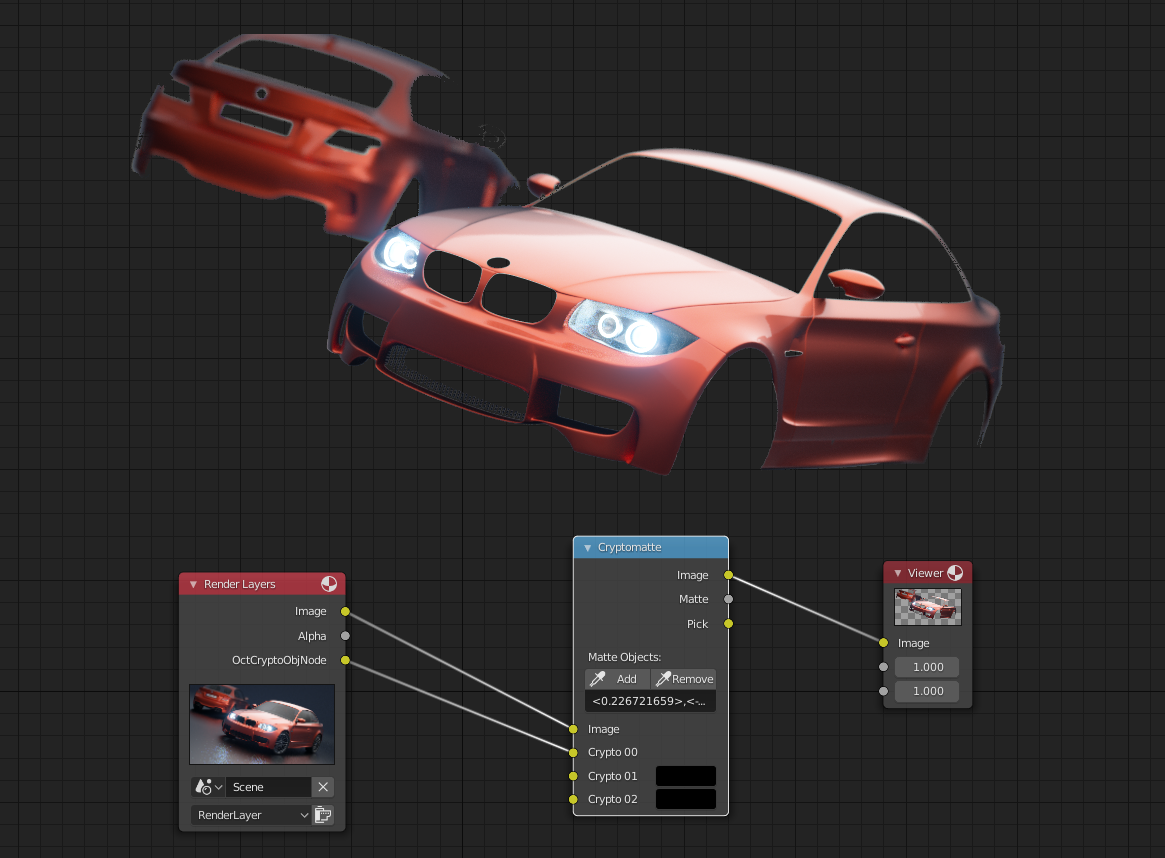Click Render Layers Alpha output socket
This screenshot has width=1165, height=858.
pos(345,636)
